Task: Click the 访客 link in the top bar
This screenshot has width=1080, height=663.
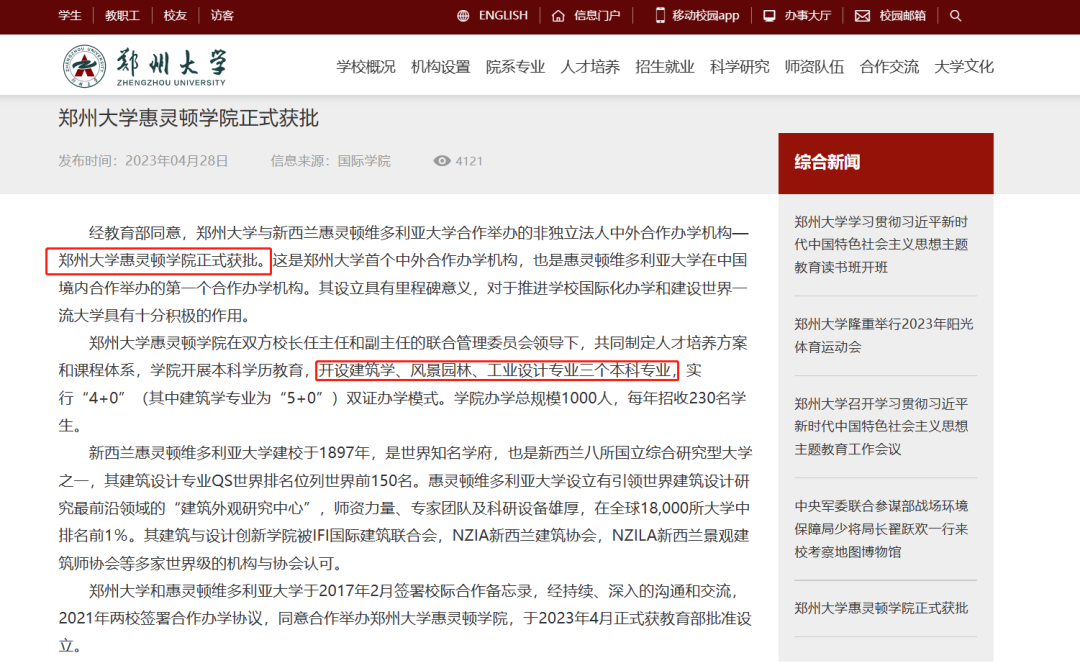Action: point(221,15)
